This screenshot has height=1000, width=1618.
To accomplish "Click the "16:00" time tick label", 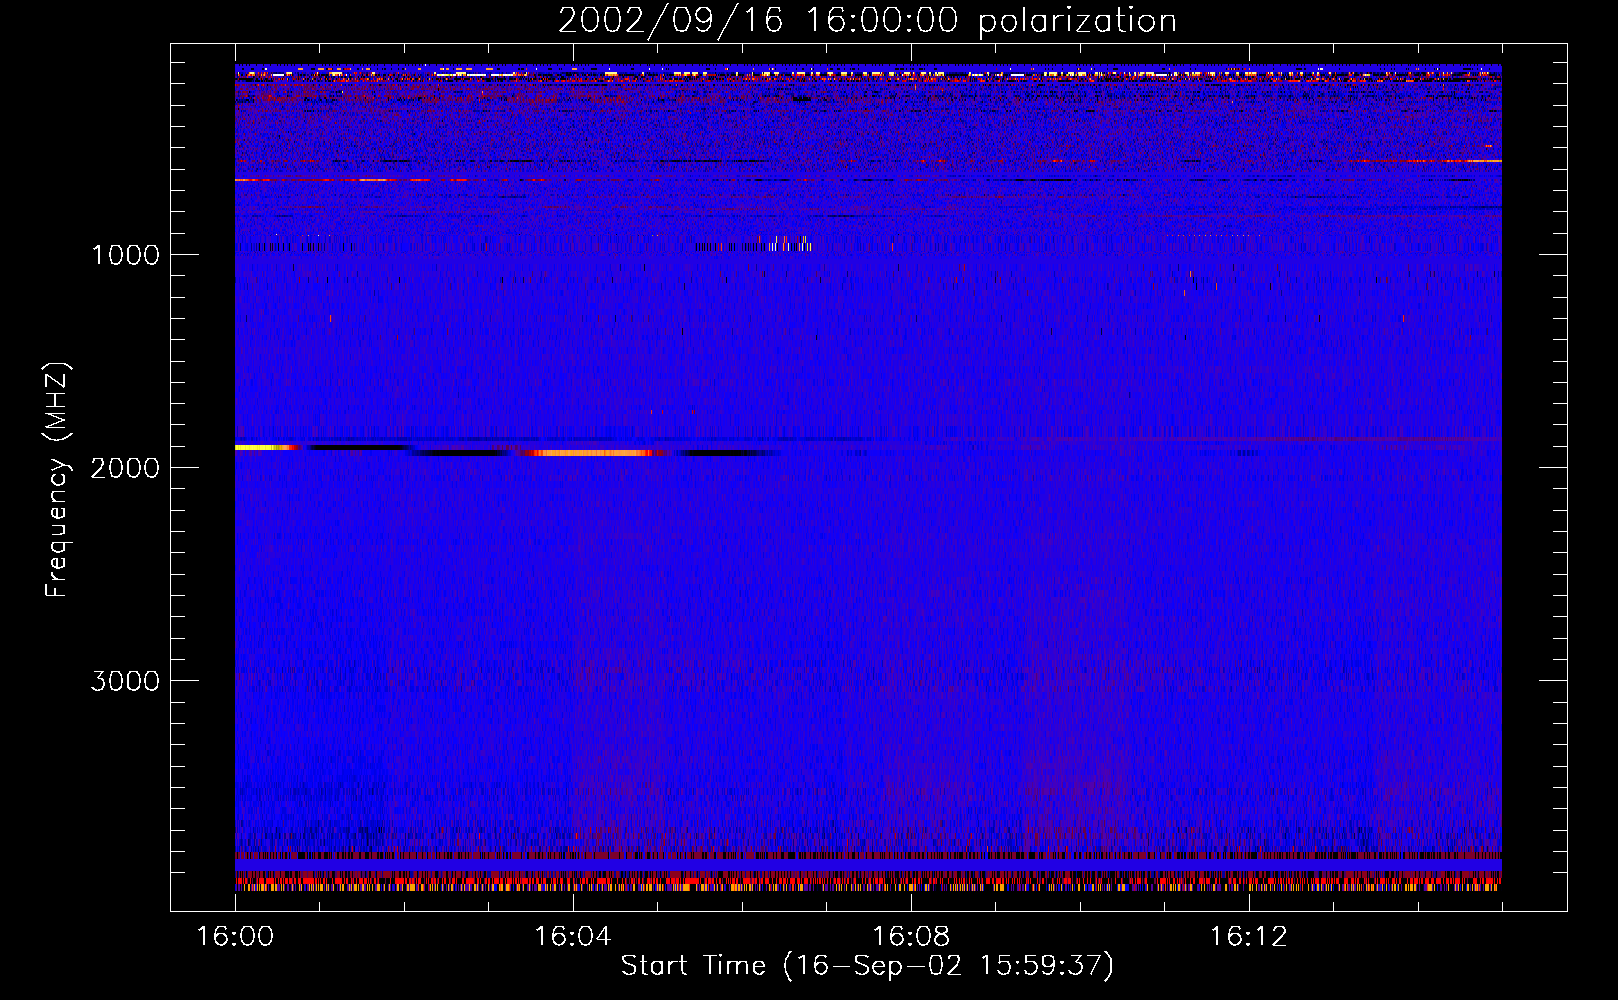I will 235,937.
